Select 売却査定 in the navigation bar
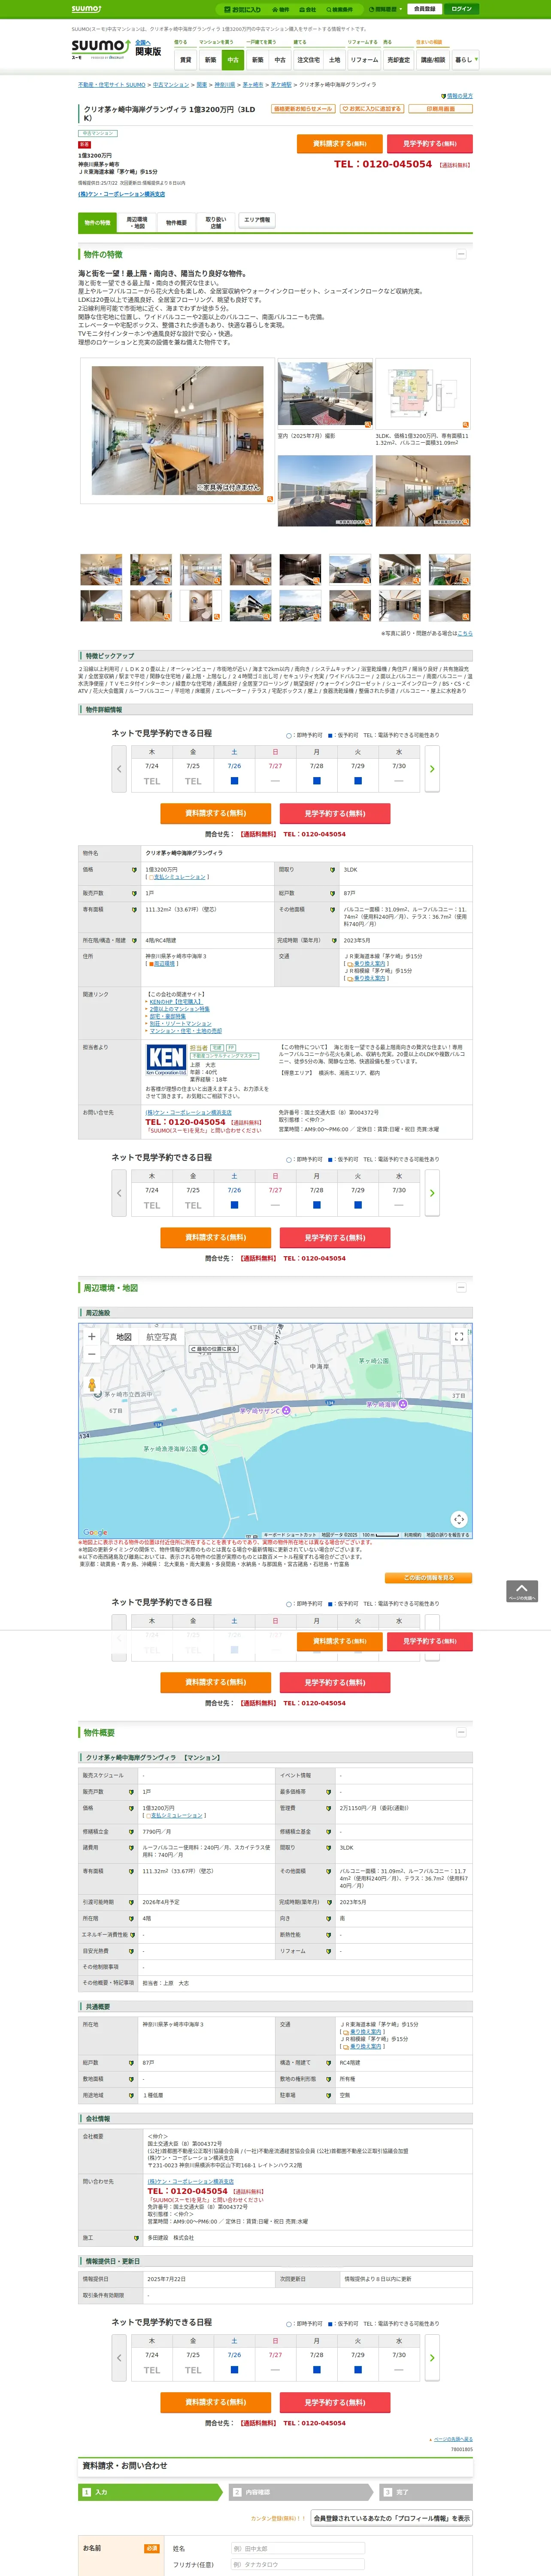Image resolution: width=551 pixels, height=2576 pixels. coord(399,60)
